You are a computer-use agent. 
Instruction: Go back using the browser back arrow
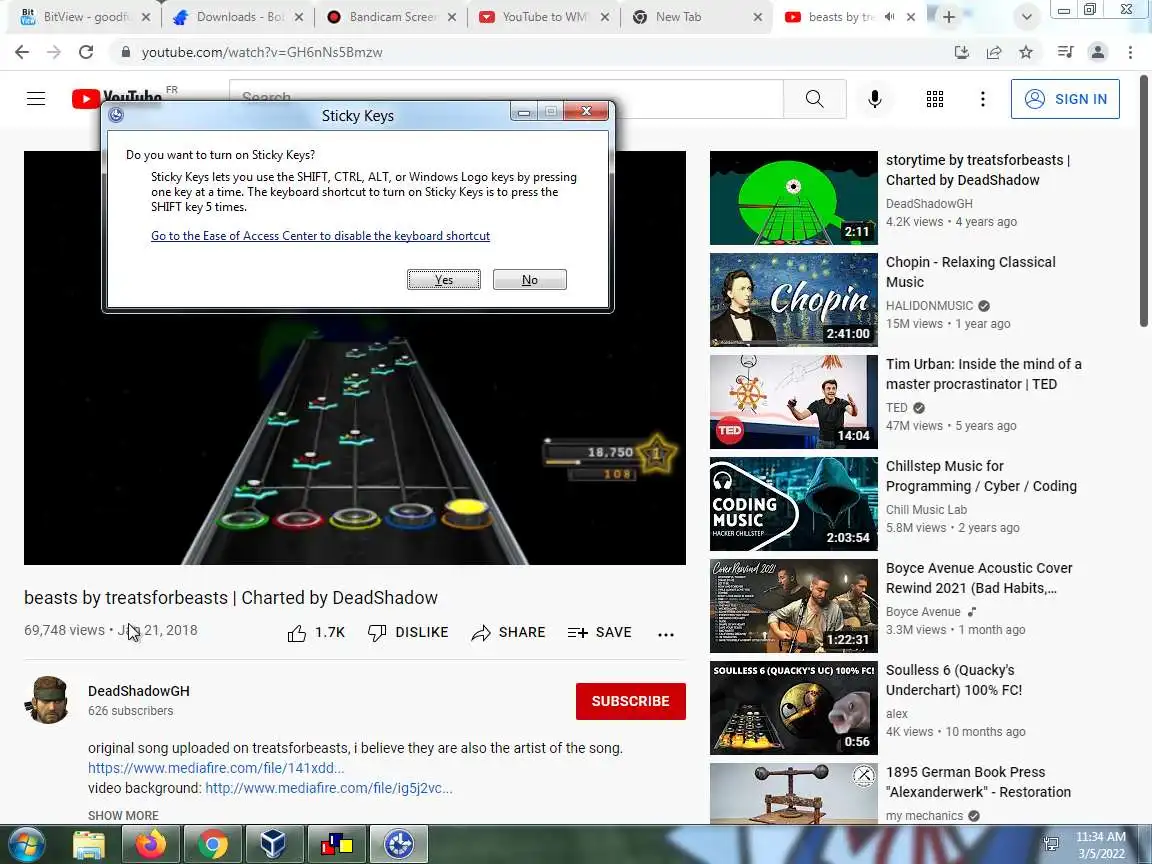coord(22,52)
